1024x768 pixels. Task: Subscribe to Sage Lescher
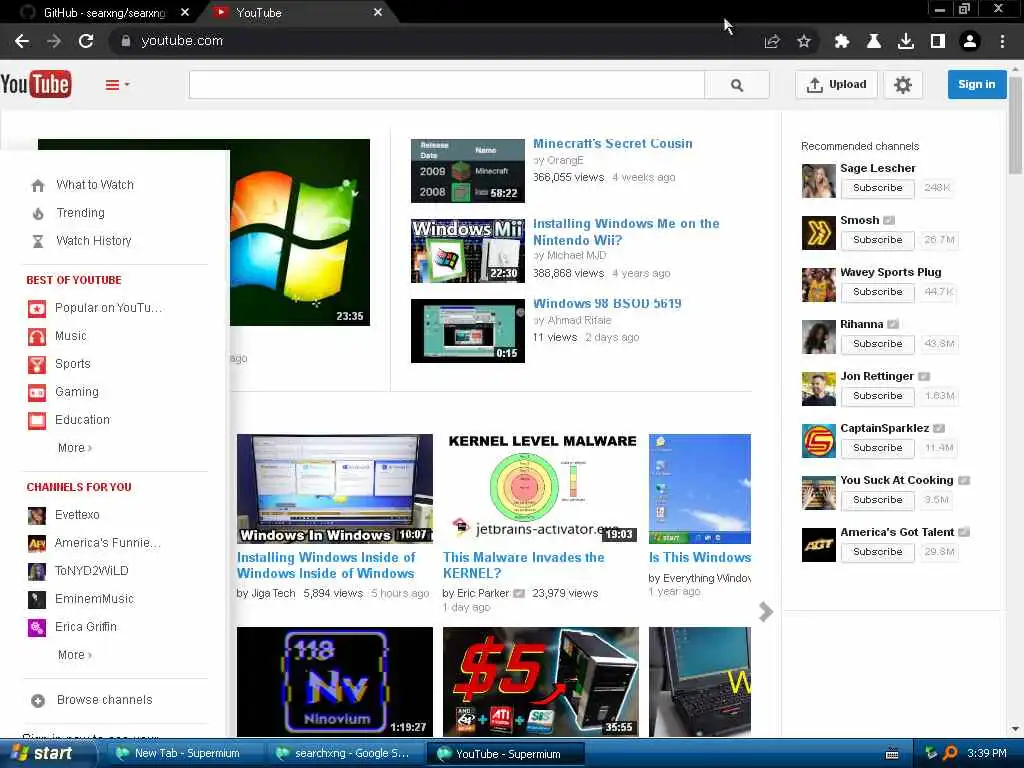click(877, 188)
